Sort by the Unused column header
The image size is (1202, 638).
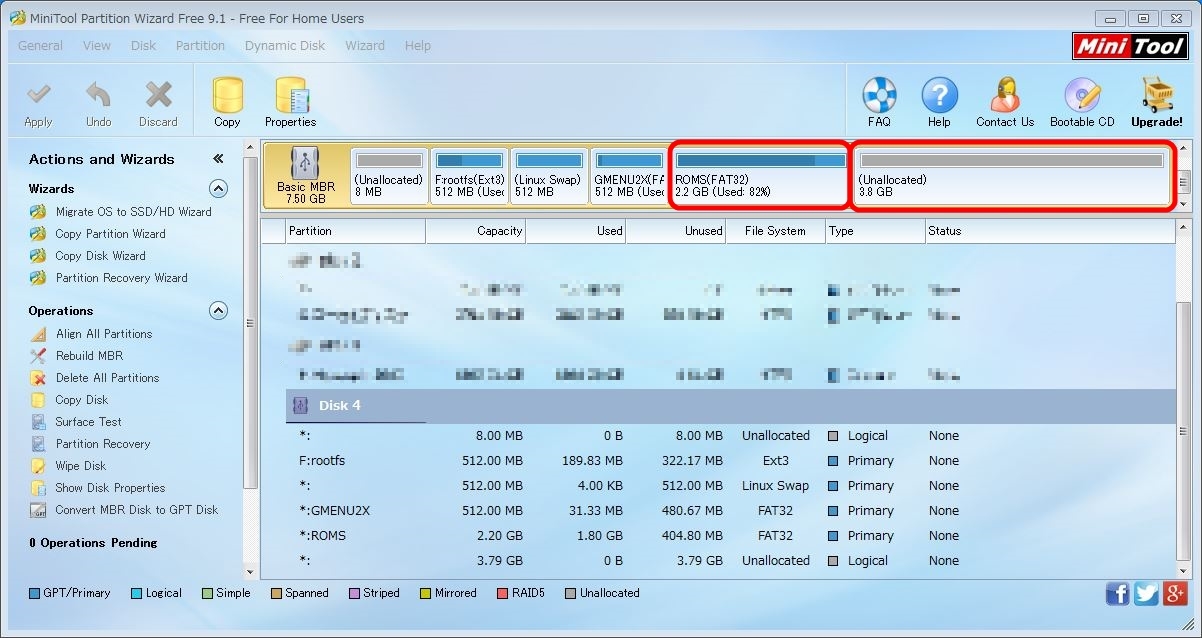pos(676,231)
